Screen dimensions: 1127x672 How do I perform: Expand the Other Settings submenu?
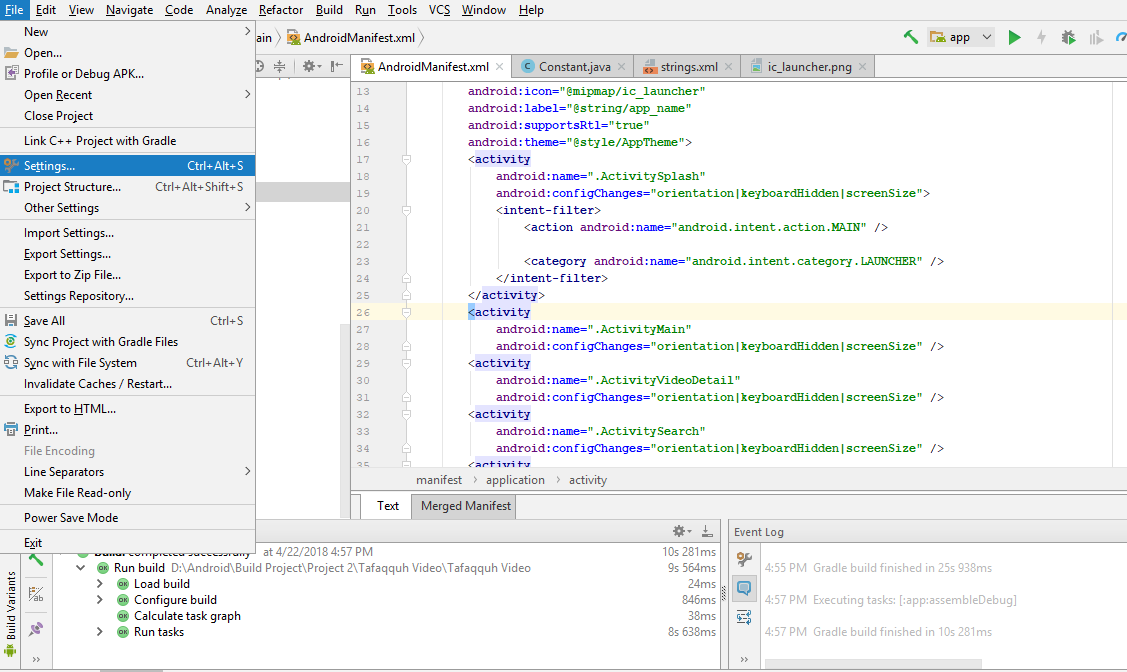pos(127,208)
